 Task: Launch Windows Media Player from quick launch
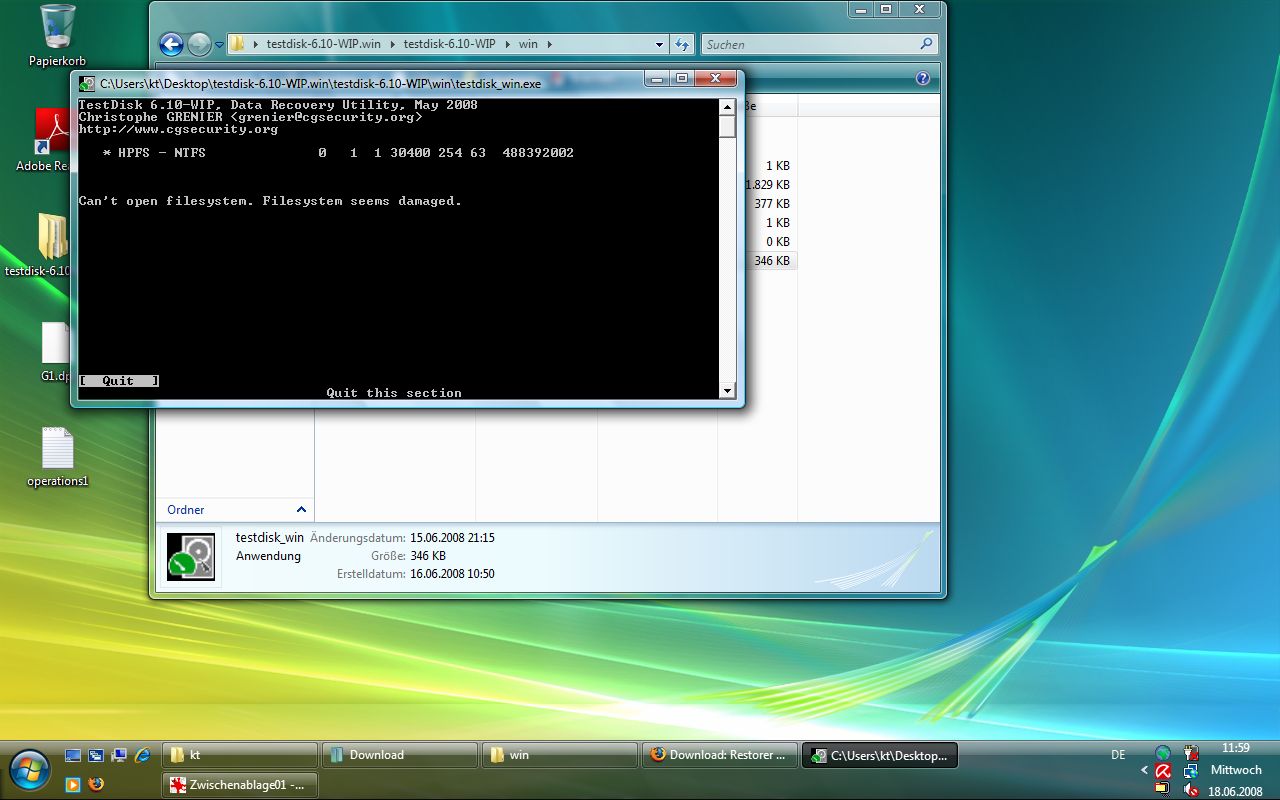(x=73, y=784)
